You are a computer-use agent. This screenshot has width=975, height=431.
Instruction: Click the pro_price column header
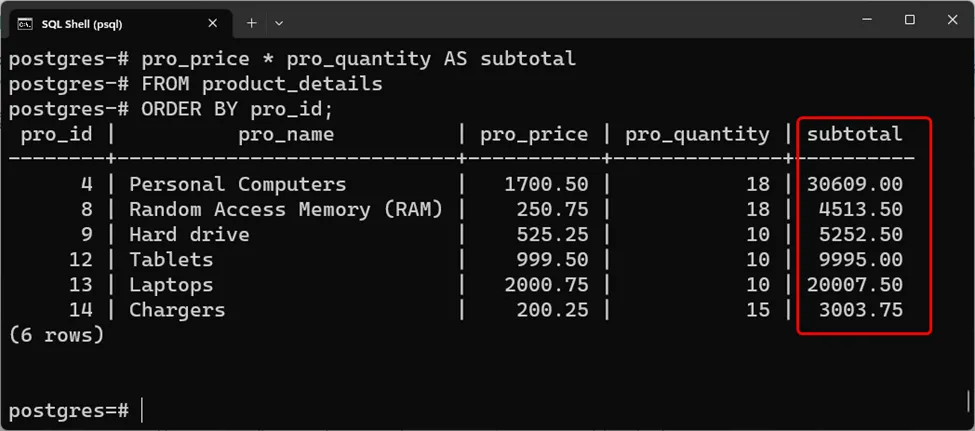click(x=534, y=134)
